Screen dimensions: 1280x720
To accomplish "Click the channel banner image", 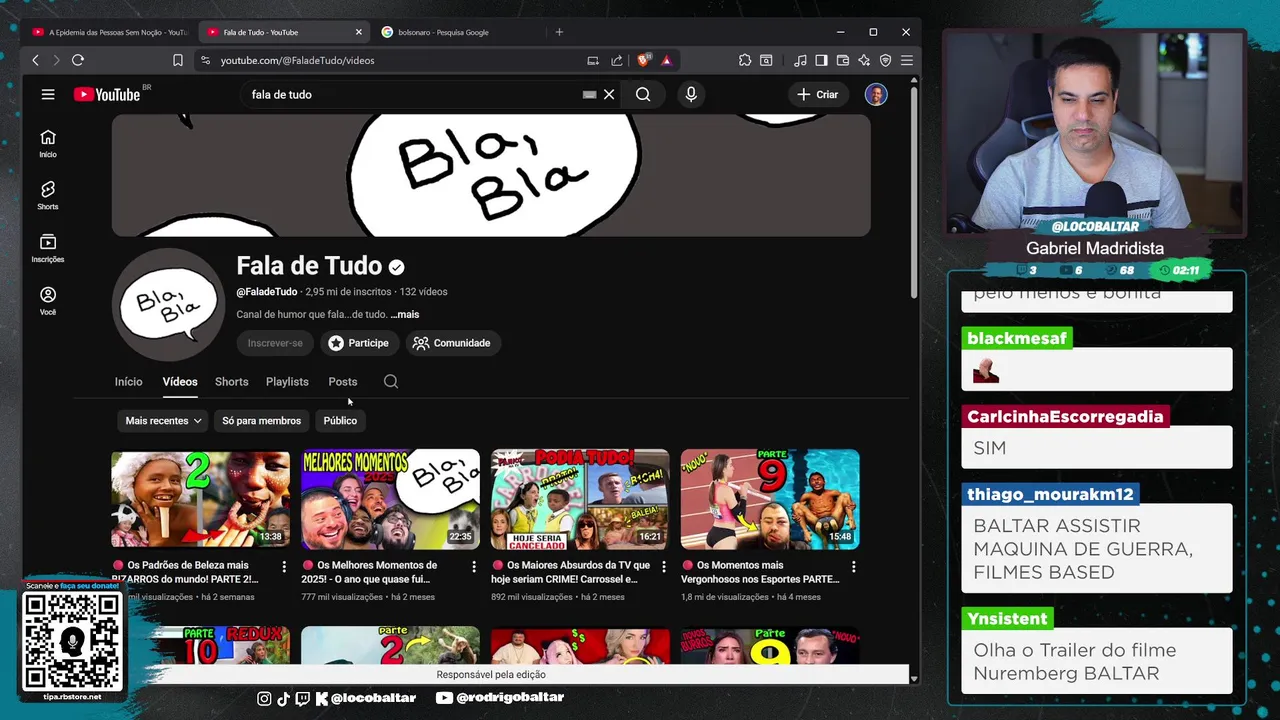I will coord(491,175).
